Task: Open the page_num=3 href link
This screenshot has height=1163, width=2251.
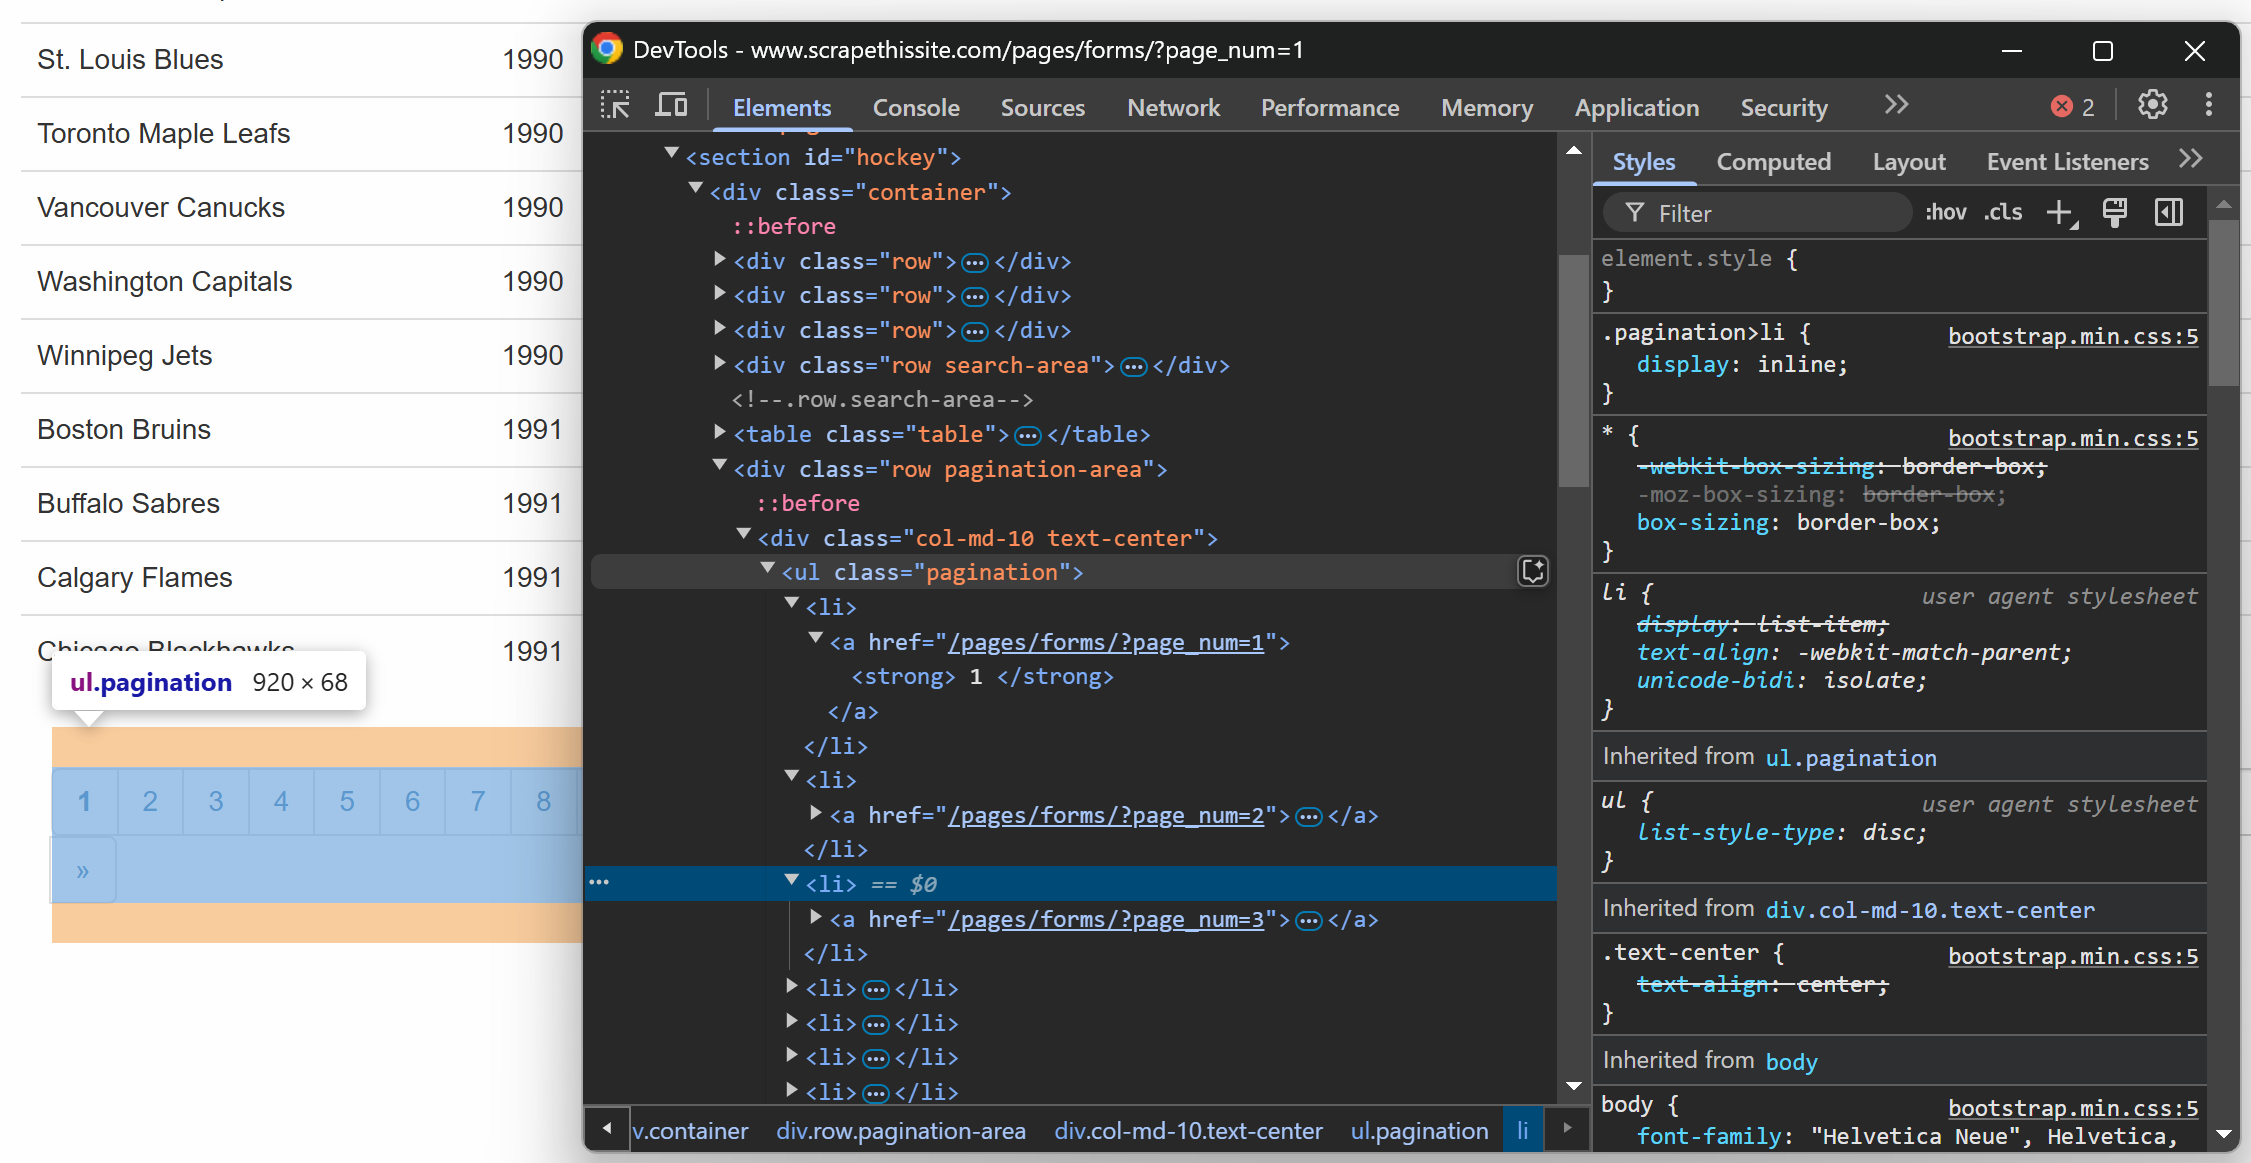Action: click(1105, 920)
